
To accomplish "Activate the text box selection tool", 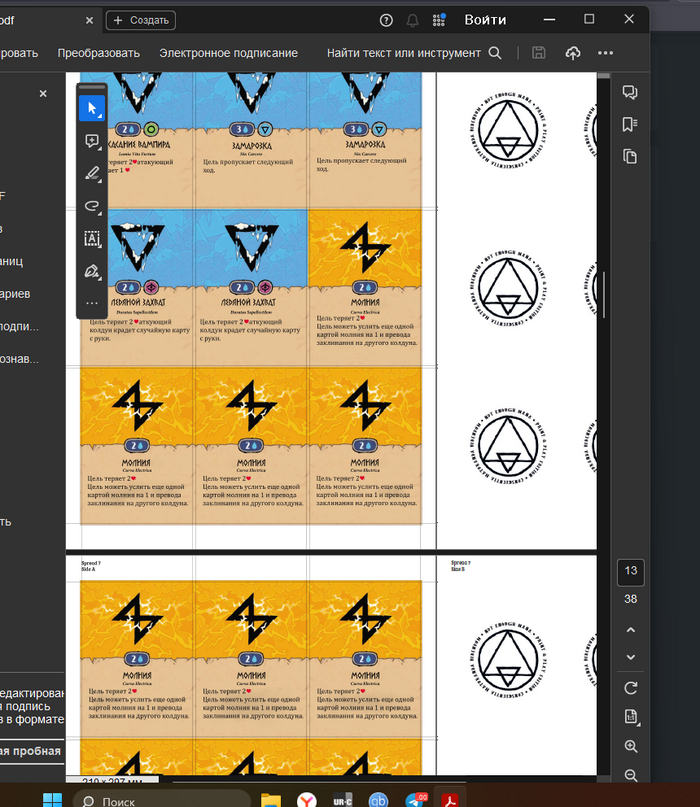I will 92,239.
